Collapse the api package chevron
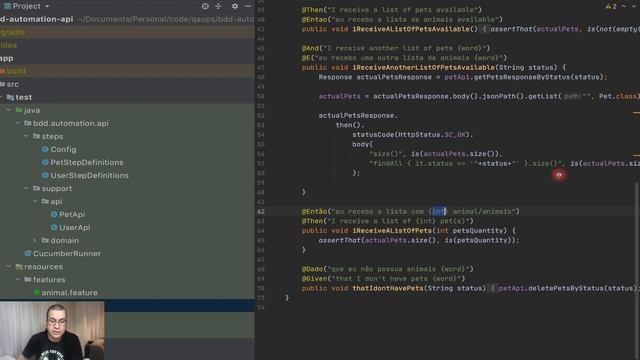Image resolution: width=640 pixels, height=360 pixels. tap(35, 202)
